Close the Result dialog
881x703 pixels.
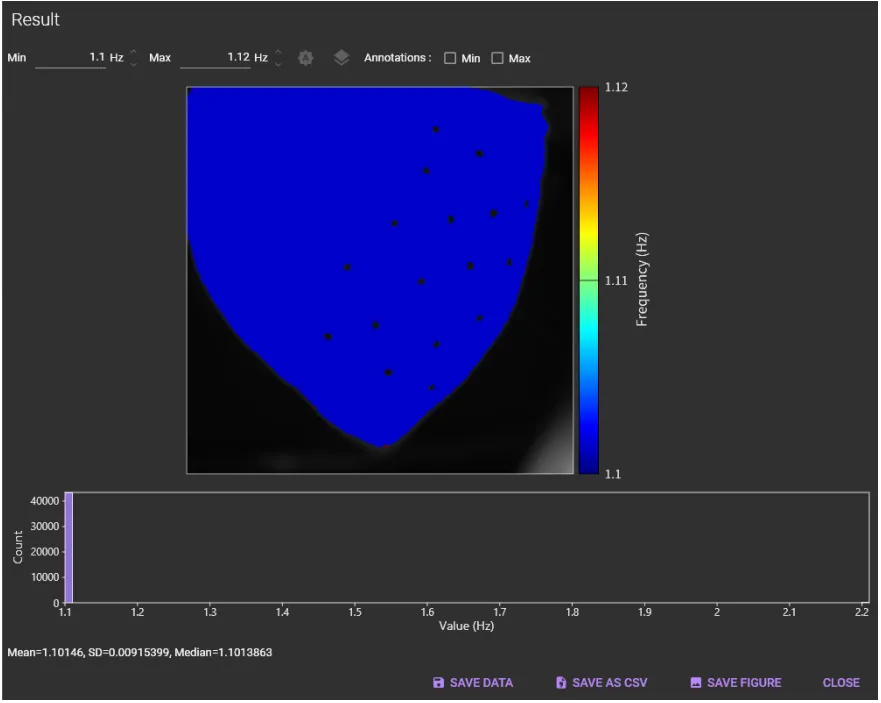pyautogui.click(x=840, y=683)
